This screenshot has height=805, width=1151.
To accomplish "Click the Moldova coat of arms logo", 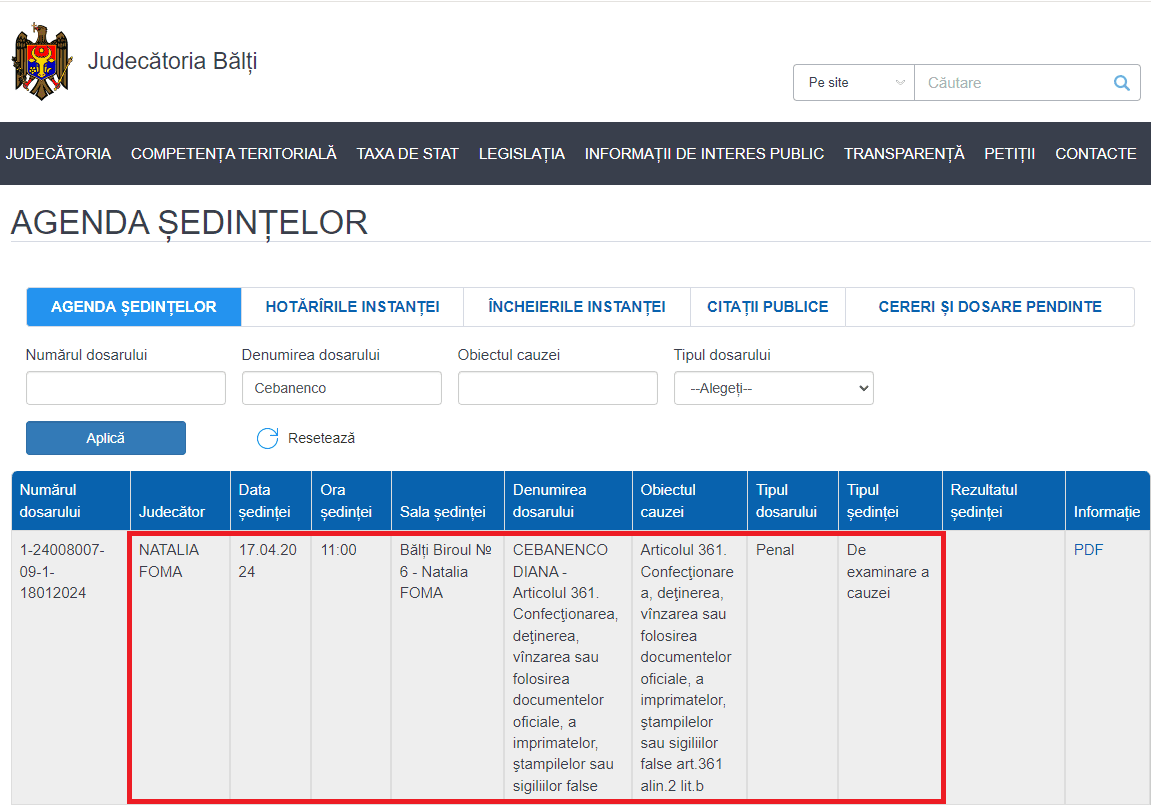I will pyautogui.click(x=42, y=62).
